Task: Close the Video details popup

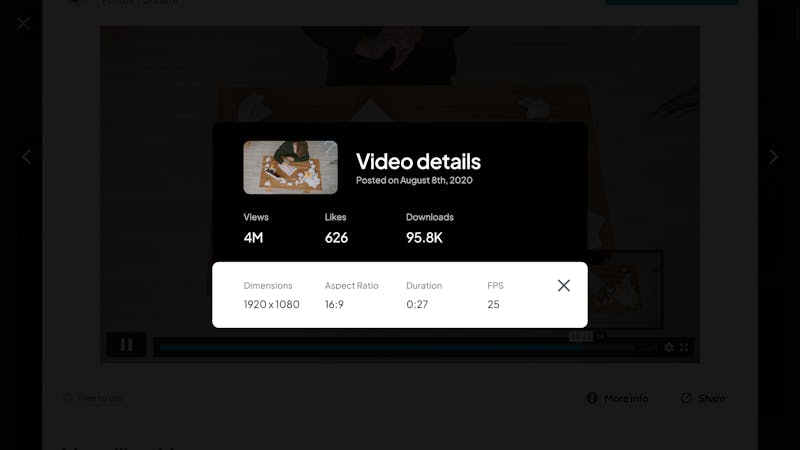Action: coord(563,286)
